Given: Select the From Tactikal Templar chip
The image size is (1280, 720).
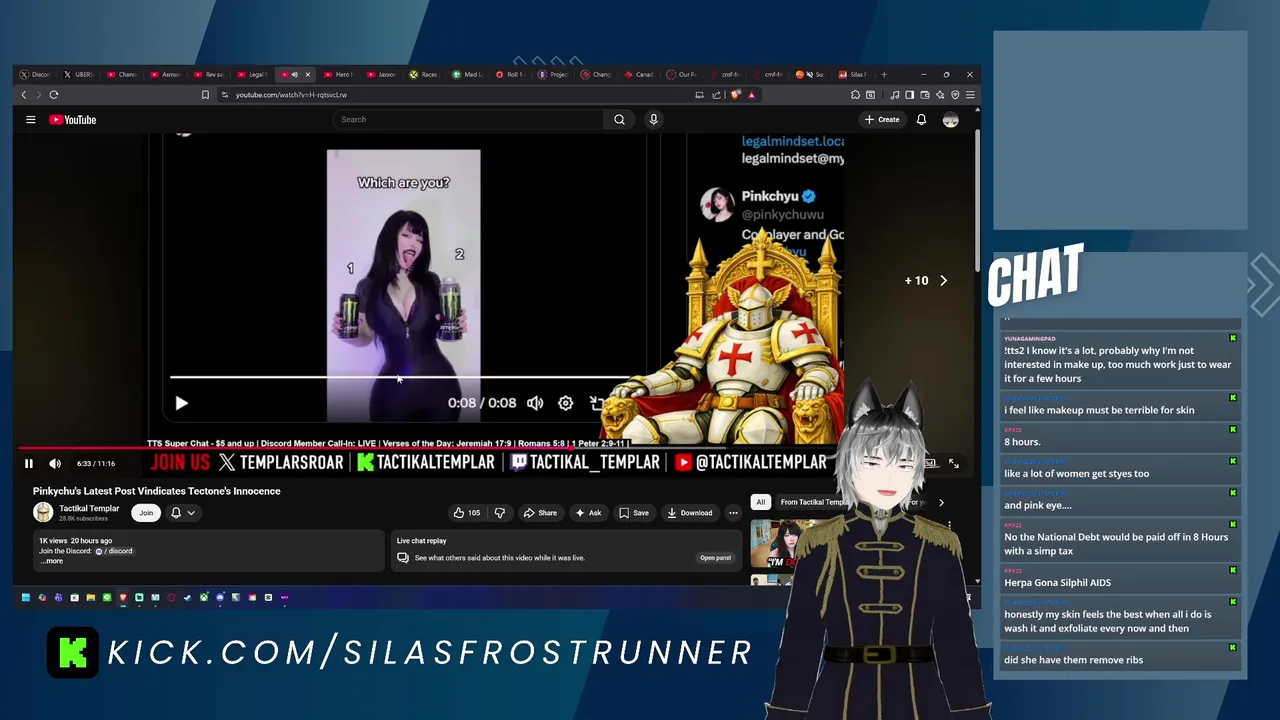Looking at the screenshot, I should click(x=812, y=502).
